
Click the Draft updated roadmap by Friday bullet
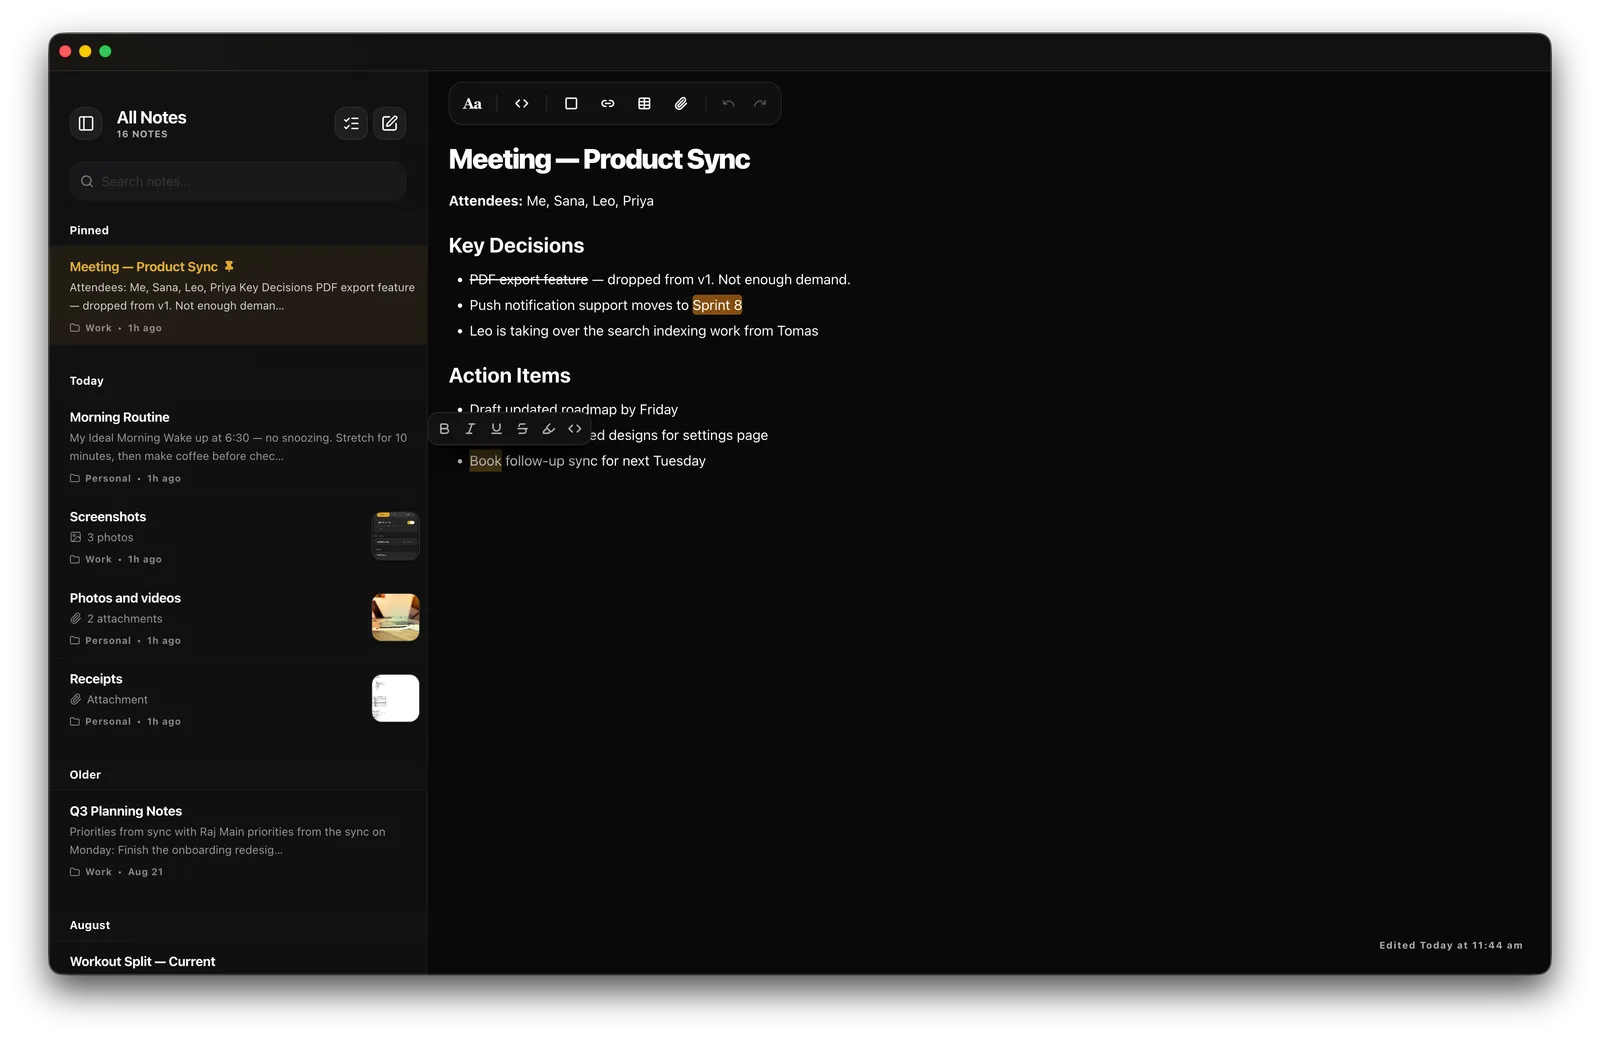tap(573, 410)
